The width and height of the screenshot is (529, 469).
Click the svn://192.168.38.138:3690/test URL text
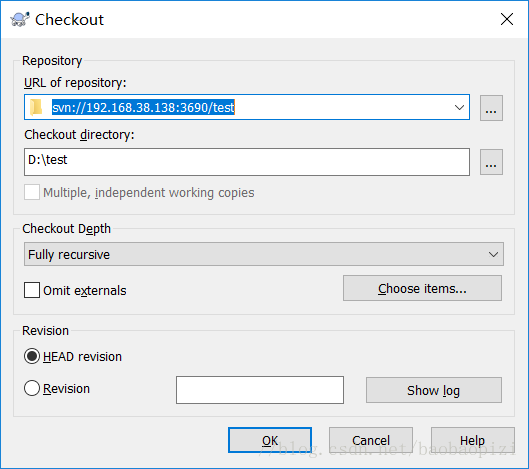point(143,108)
